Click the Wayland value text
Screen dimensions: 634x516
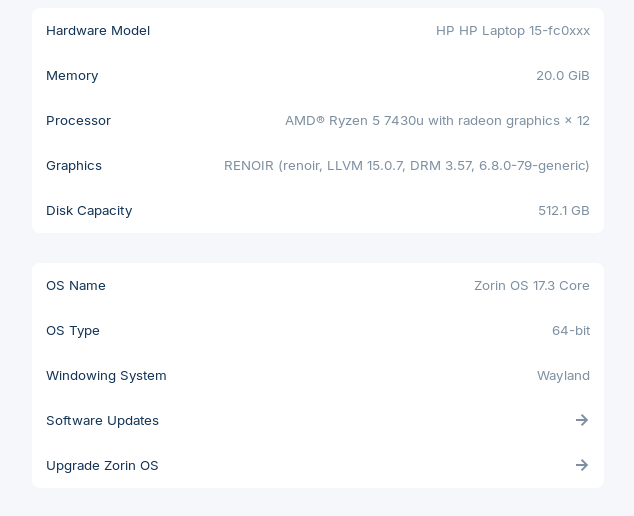(x=563, y=375)
